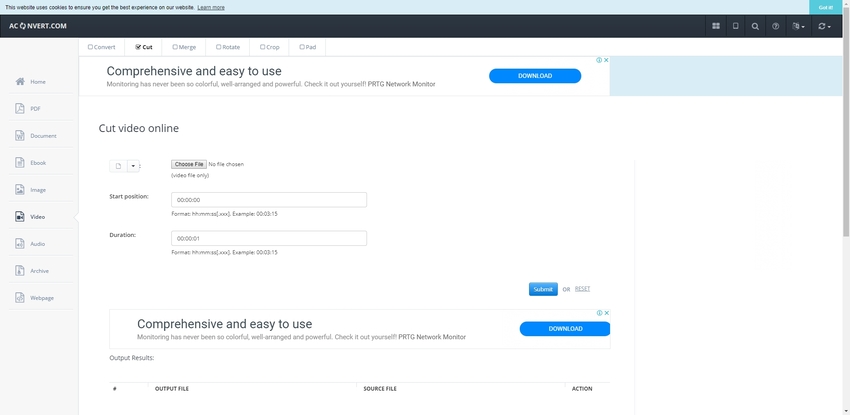
Task: Select Archive in the sidebar
Action: 38,270
